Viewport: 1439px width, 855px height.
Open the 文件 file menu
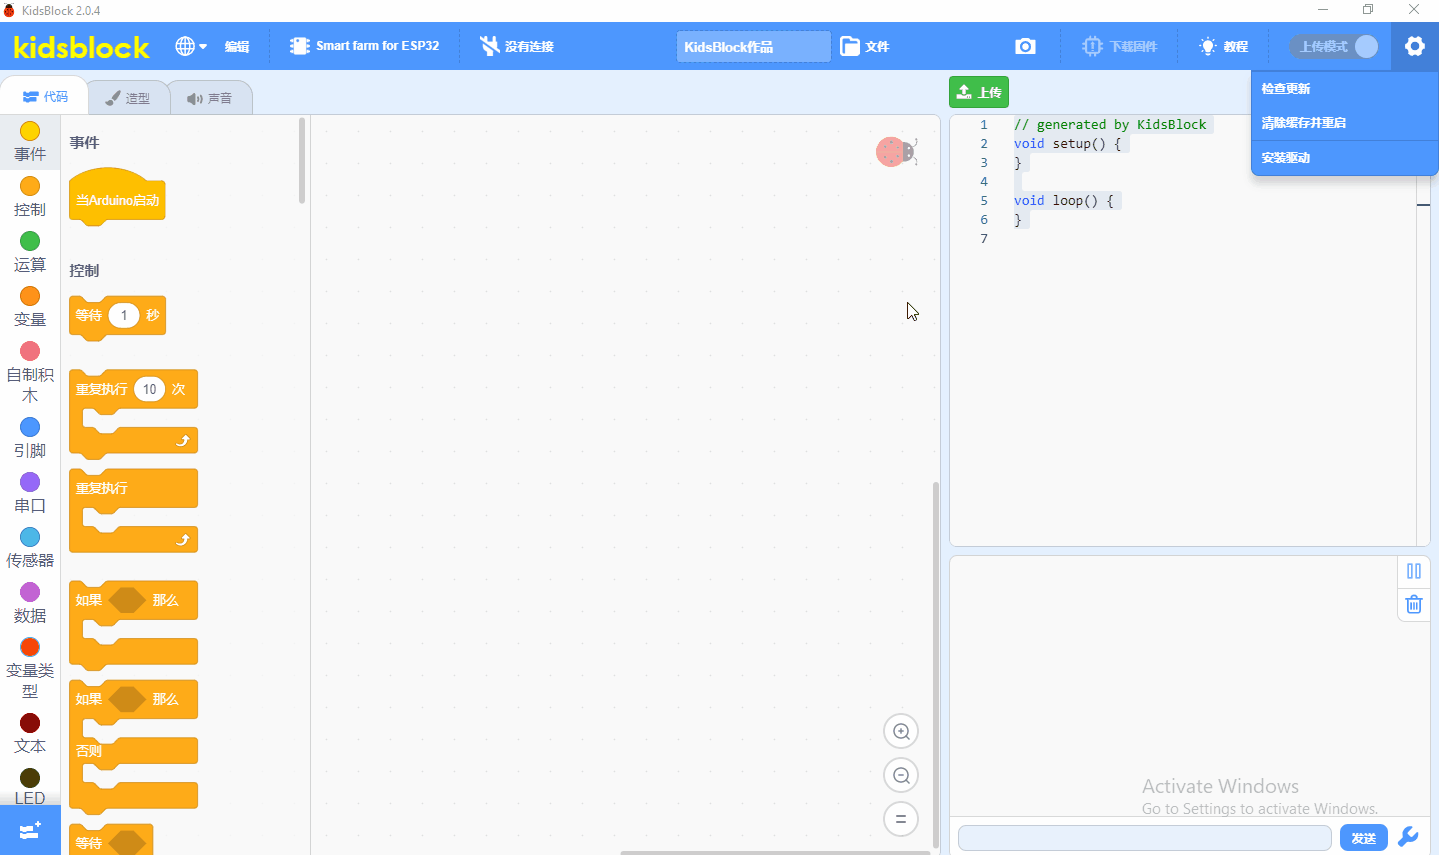coord(865,46)
